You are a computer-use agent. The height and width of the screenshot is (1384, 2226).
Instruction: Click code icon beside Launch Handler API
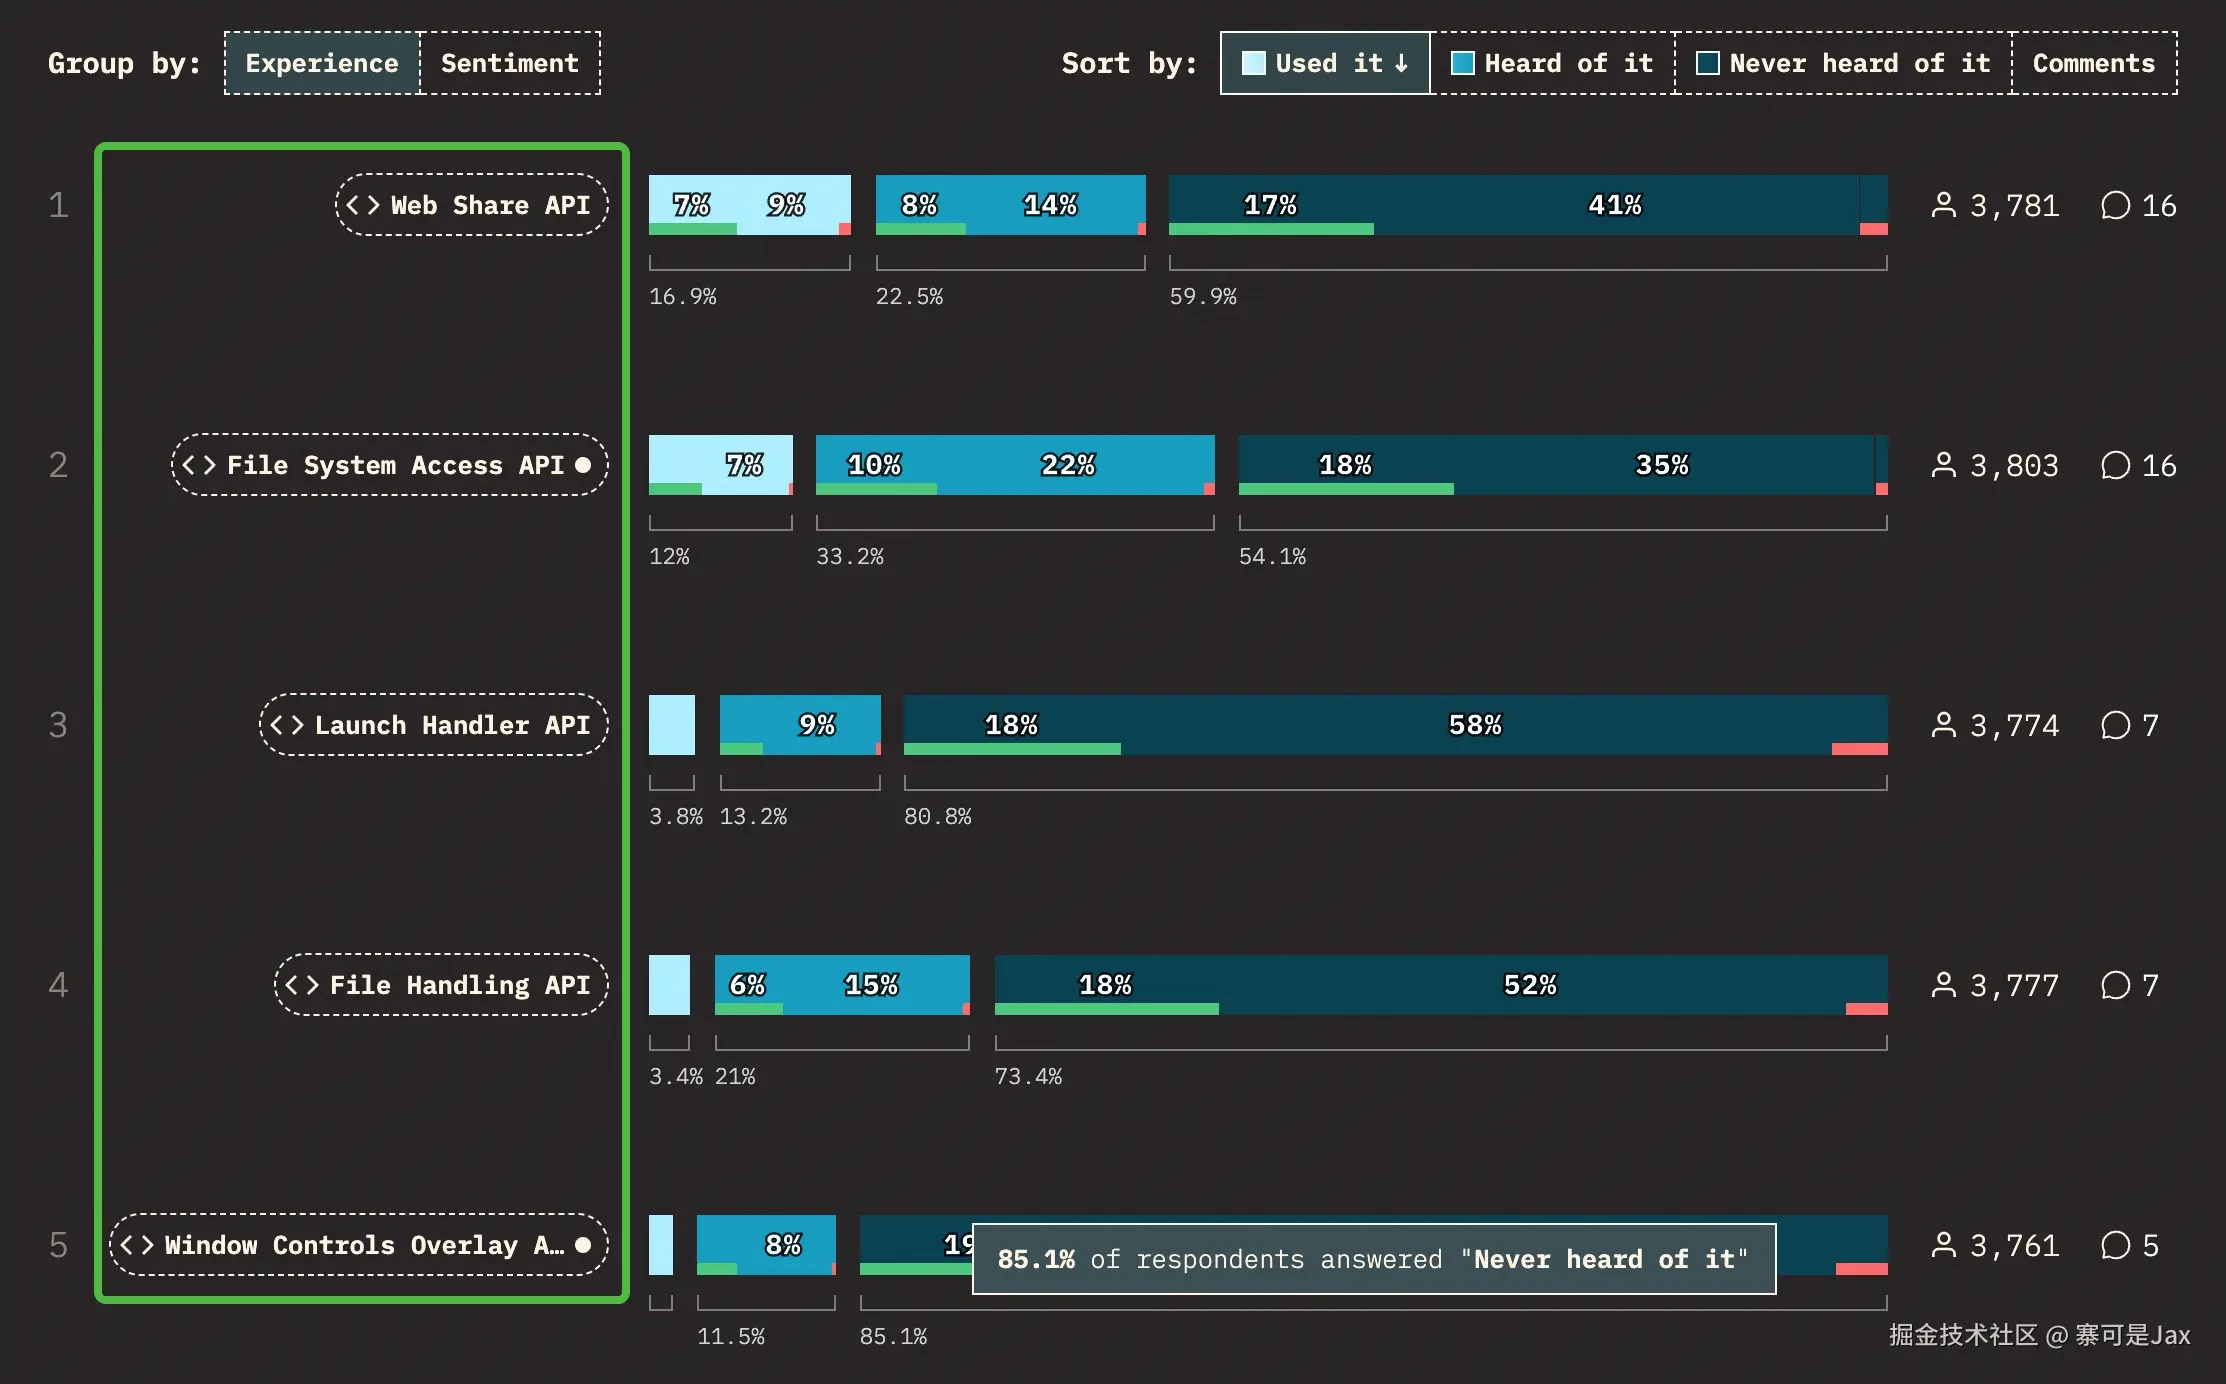pos(287,725)
